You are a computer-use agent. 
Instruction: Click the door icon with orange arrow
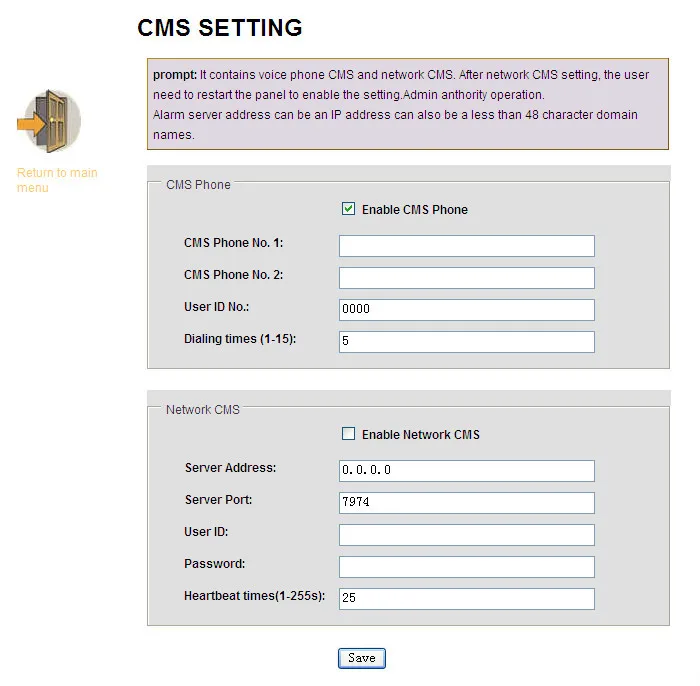coord(49,121)
